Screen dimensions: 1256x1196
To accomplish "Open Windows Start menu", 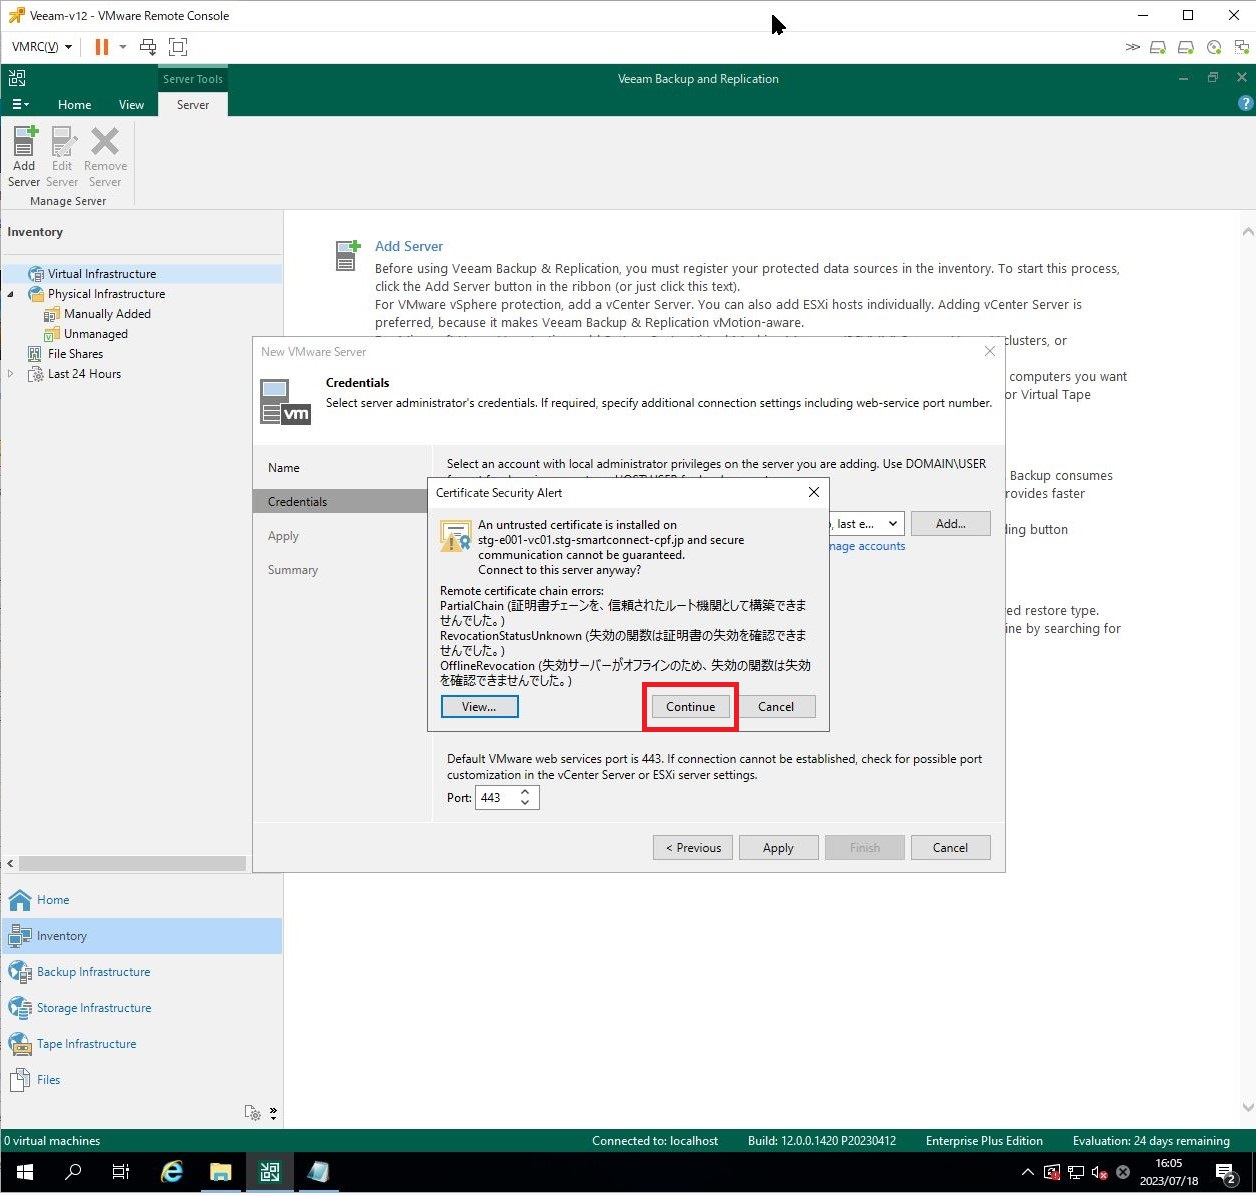I will pyautogui.click(x=24, y=1172).
